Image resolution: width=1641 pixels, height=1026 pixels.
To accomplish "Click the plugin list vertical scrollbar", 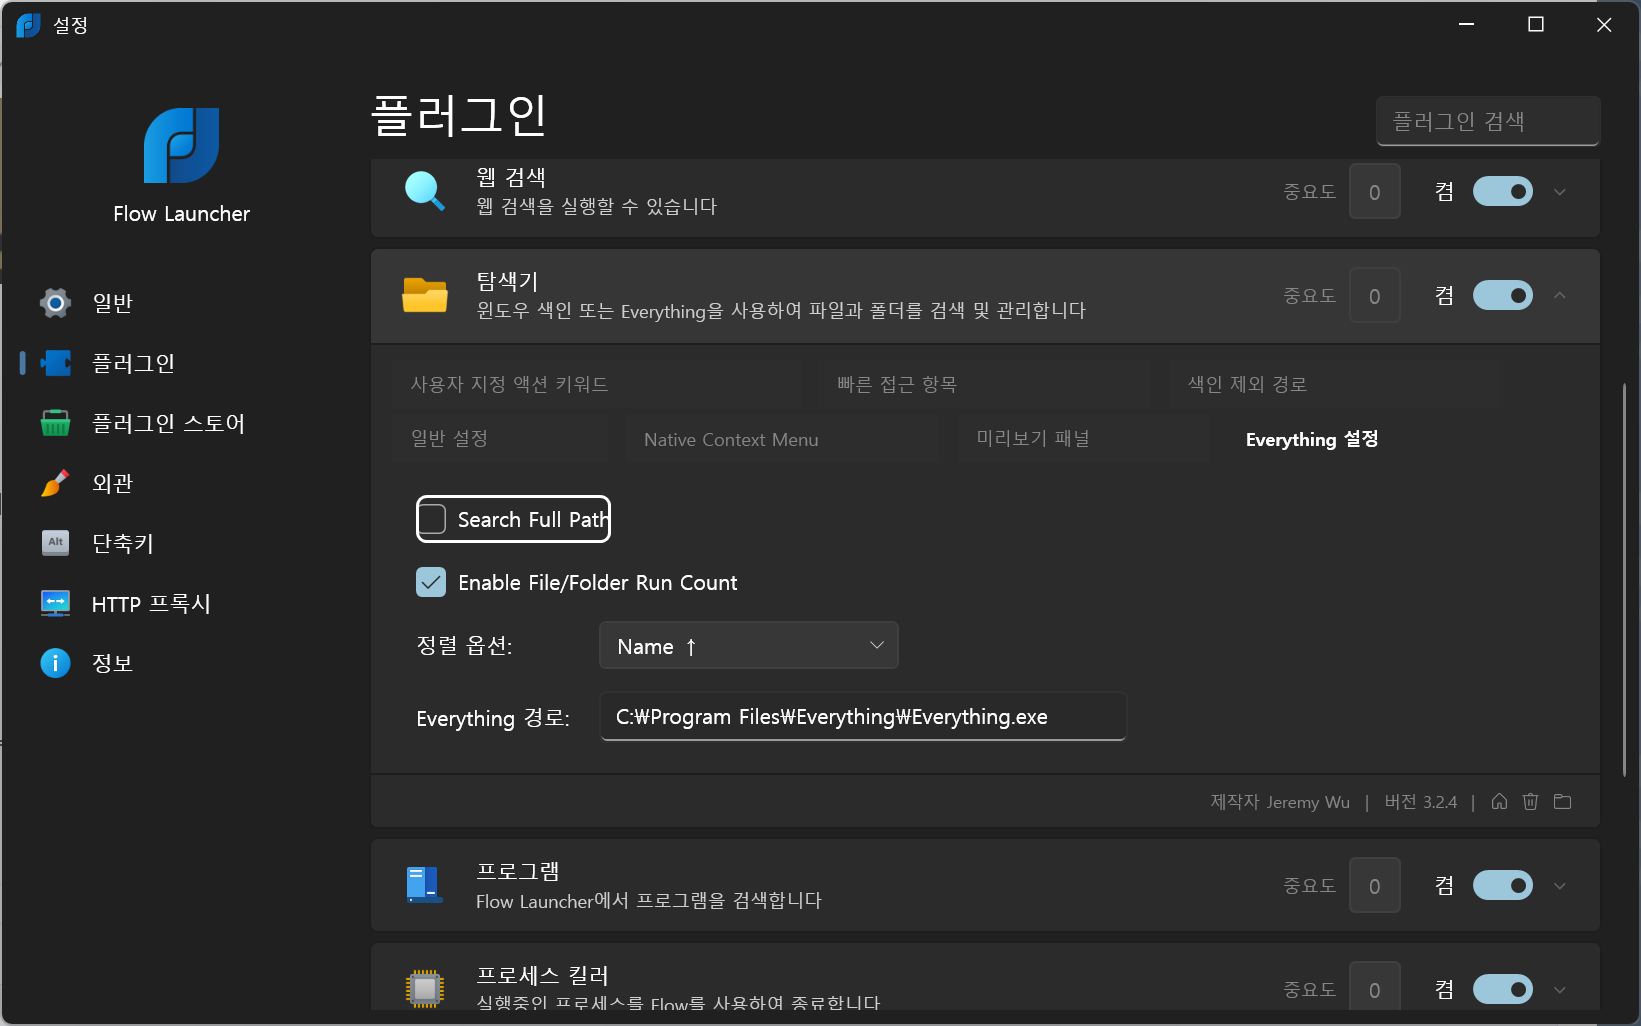I will (1624, 580).
